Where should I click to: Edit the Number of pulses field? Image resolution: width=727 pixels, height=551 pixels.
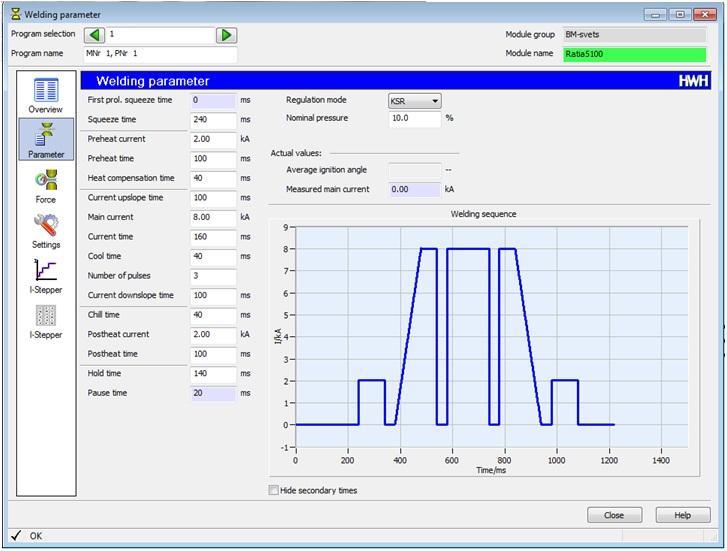point(213,276)
